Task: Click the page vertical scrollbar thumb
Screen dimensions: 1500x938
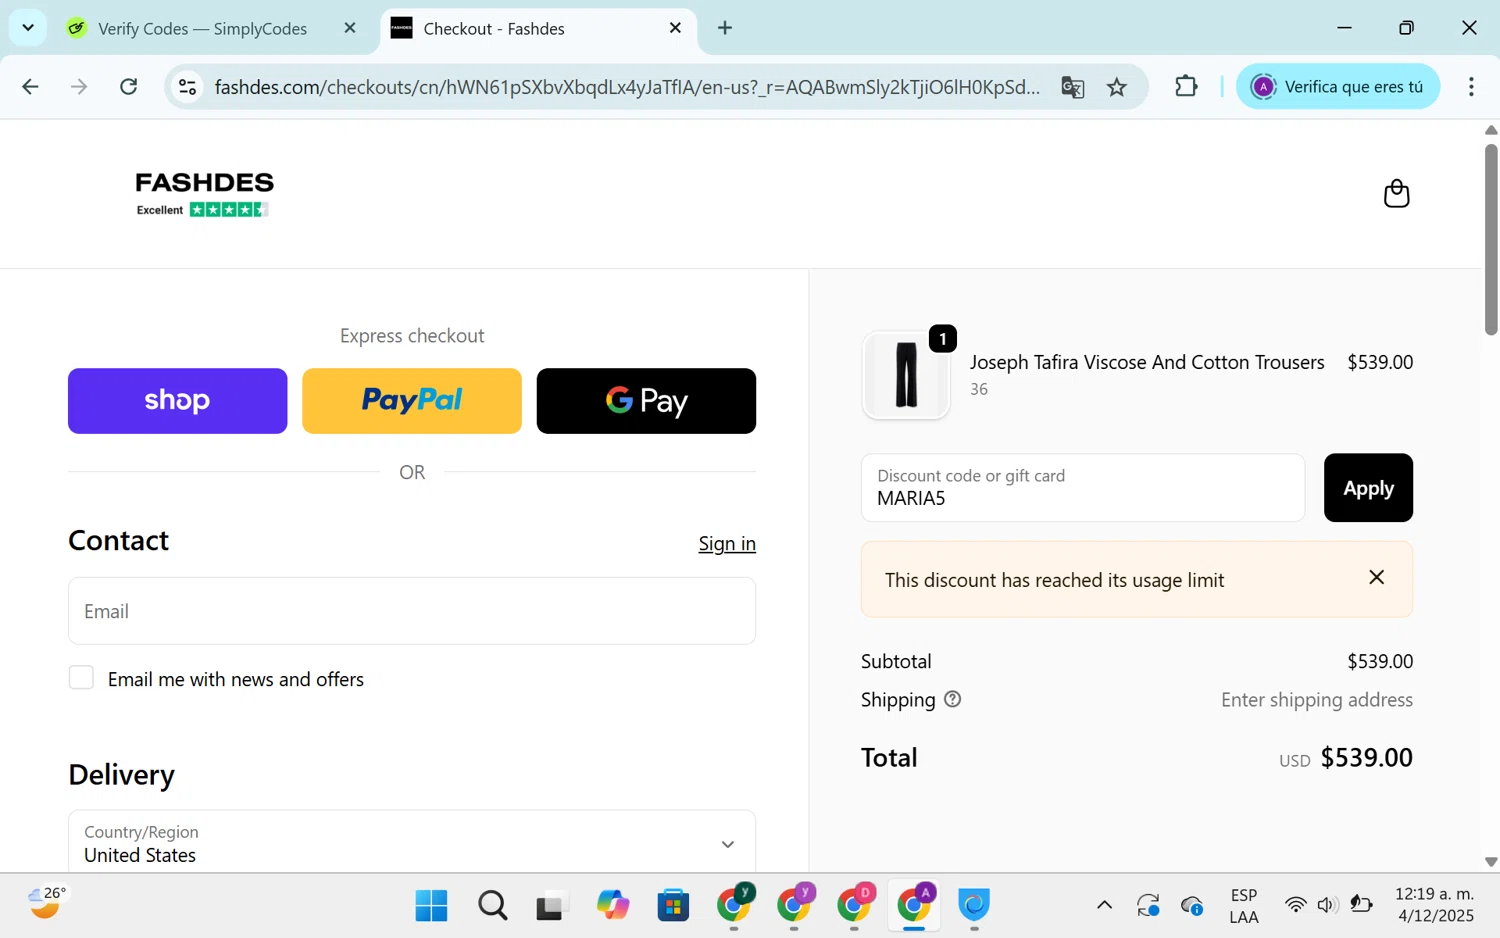Action: tap(1491, 240)
